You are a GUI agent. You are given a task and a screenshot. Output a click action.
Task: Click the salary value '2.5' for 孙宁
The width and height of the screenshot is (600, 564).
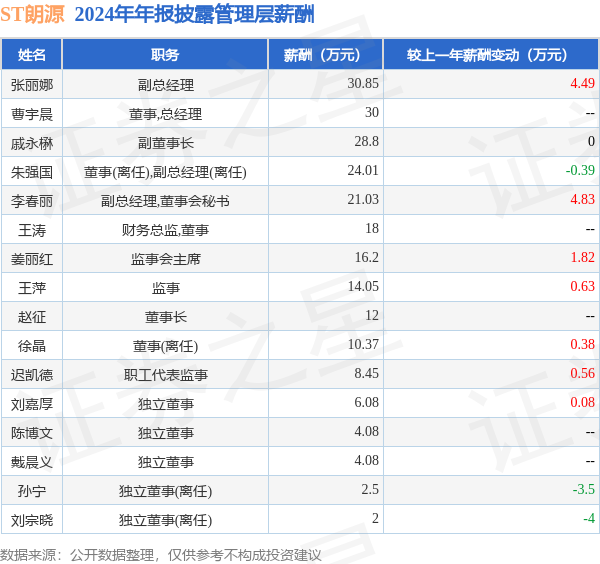tap(370, 489)
